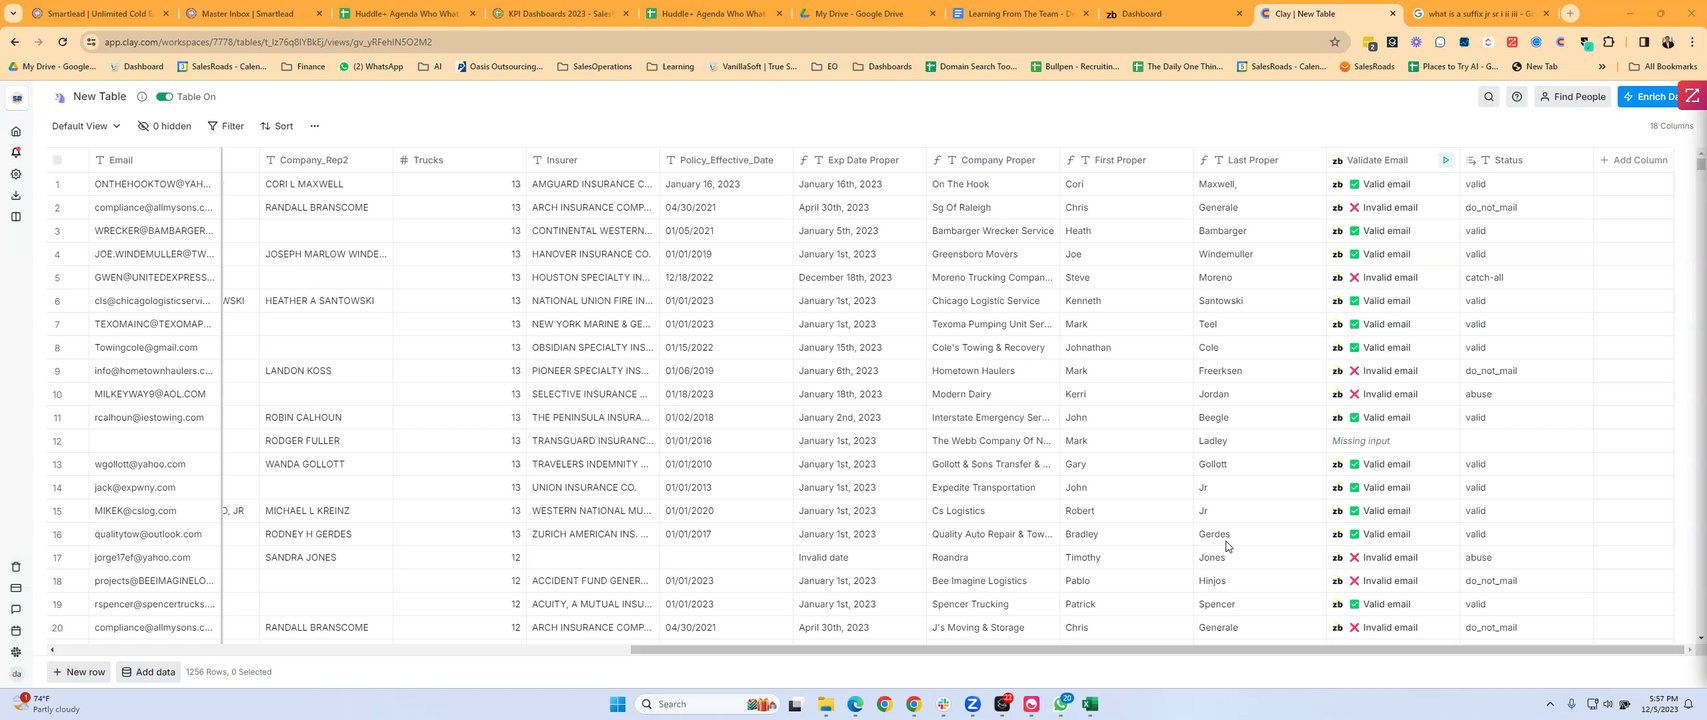Viewport: 1707px width, 720px height.
Task: Open the trash icon in Clay sidebar
Action: [16, 567]
